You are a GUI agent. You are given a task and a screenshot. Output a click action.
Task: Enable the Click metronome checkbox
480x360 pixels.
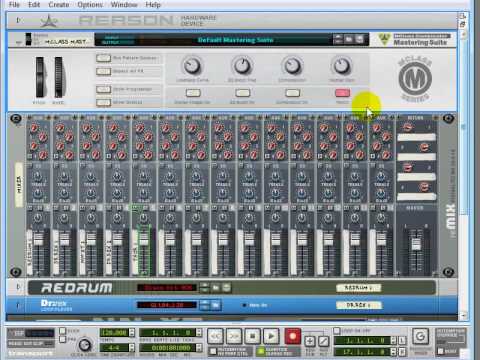(62, 331)
